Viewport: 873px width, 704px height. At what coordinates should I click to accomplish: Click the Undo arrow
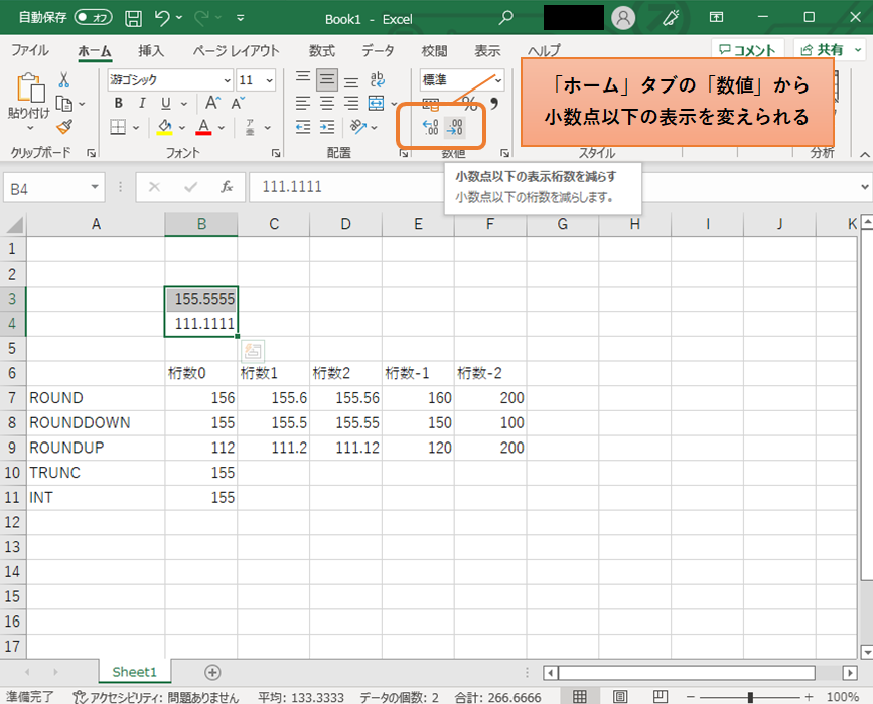click(162, 18)
